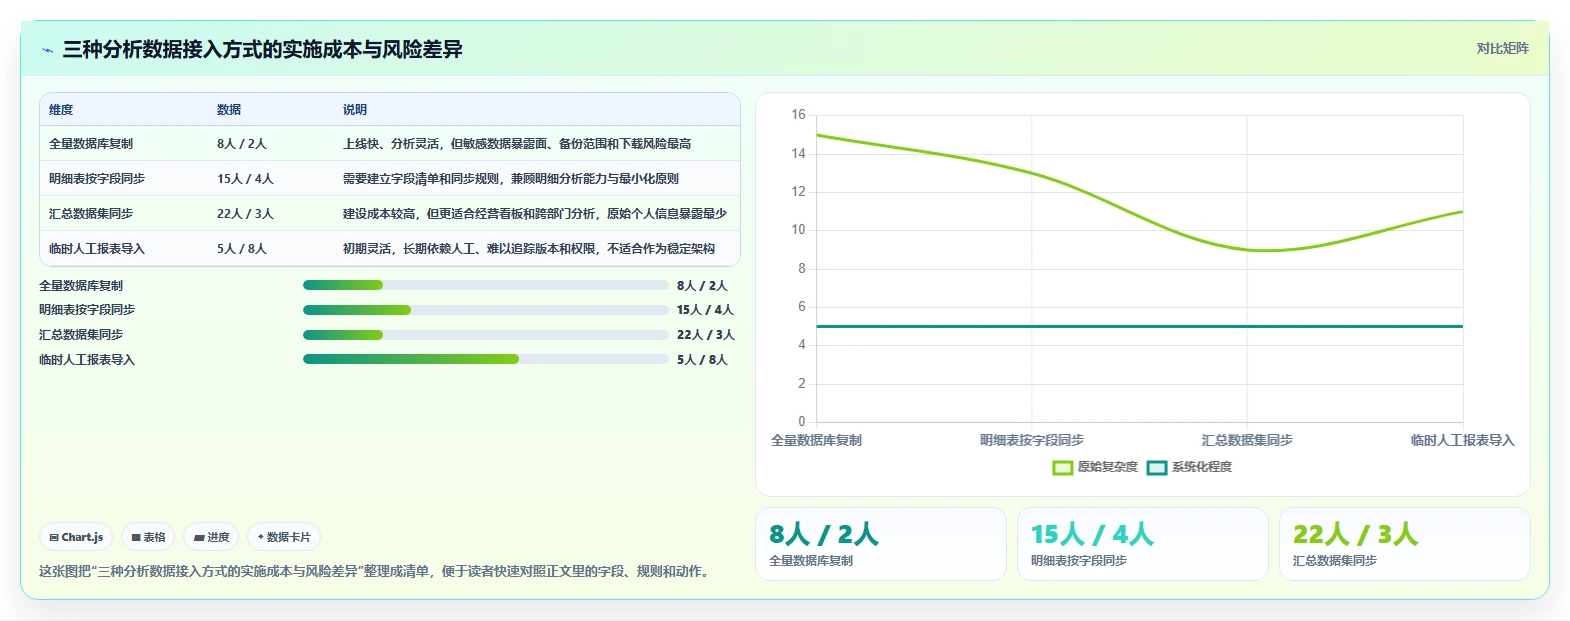Click the 全量数据库复制 x-axis label on chart
The image size is (1570, 621).
coord(816,440)
